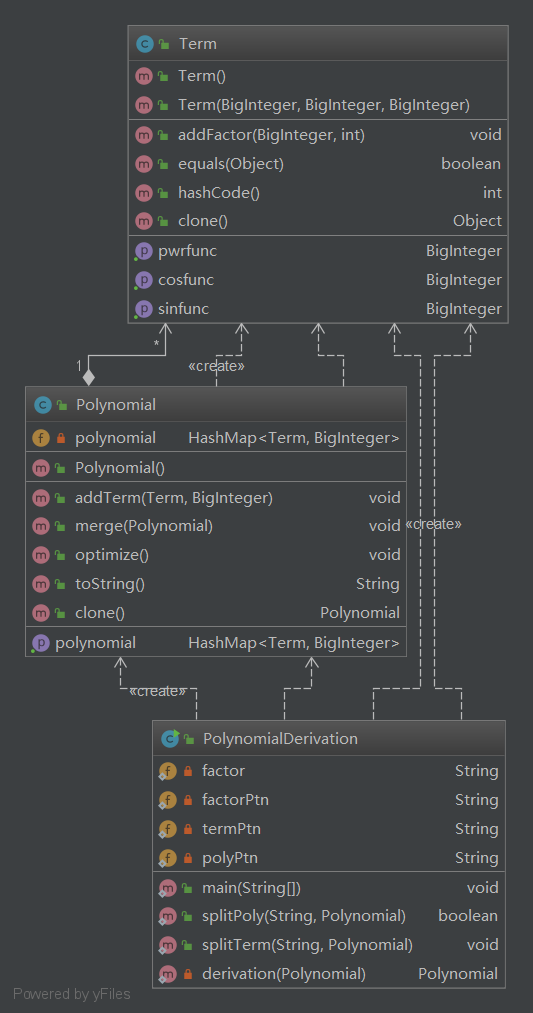
Task: Select the Term(BigInteger, BigInteger, BigInteger) constructor
Action: (x=318, y=105)
